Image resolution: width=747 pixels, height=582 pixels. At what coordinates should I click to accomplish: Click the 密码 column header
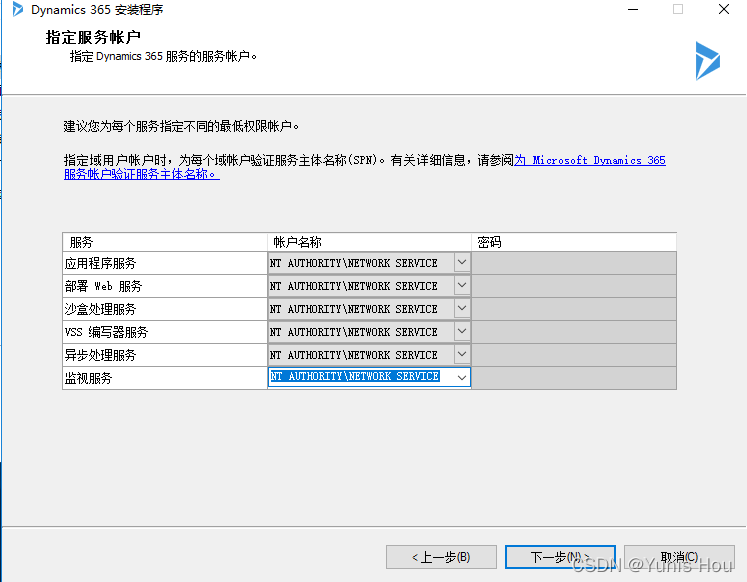(574, 242)
